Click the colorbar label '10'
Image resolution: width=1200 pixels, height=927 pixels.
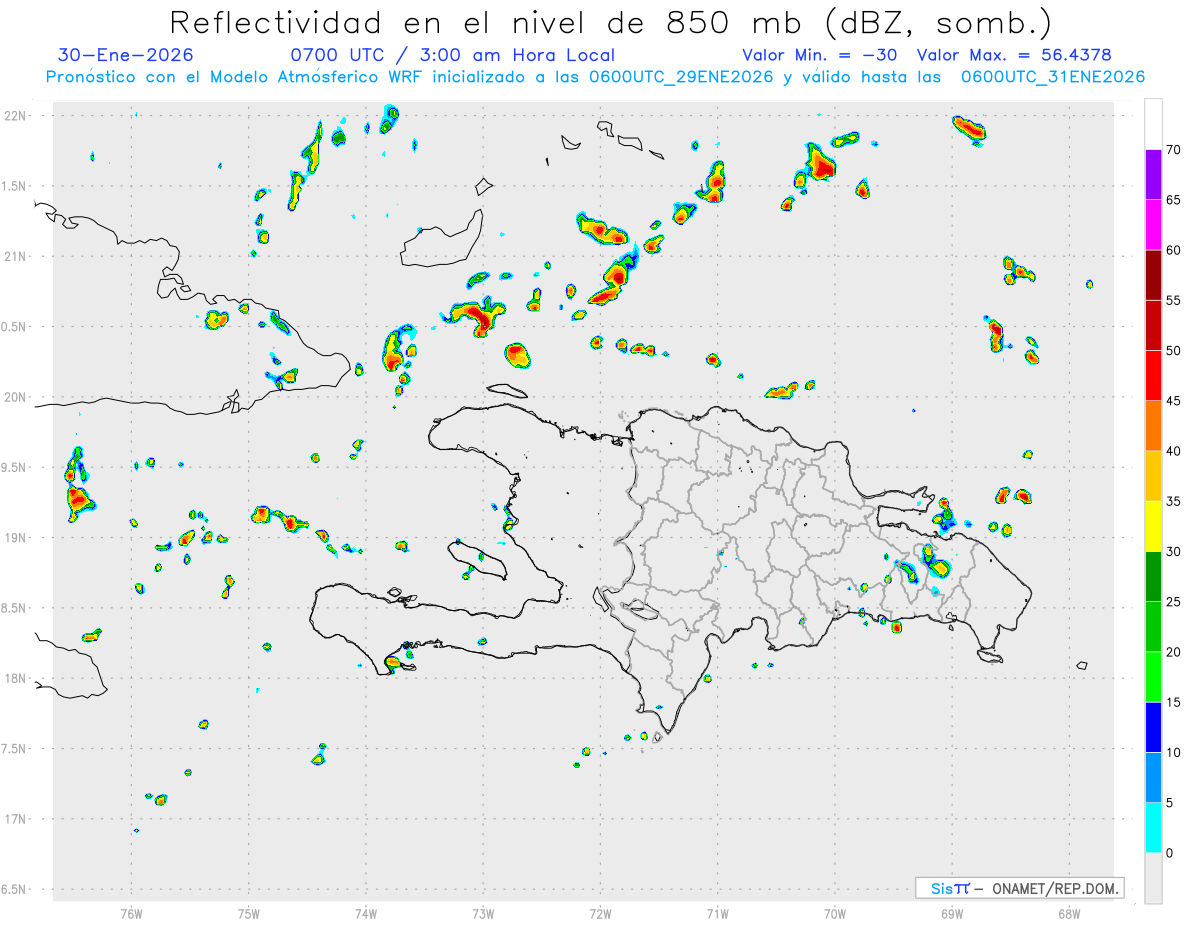pyautogui.click(x=1173, y=753)
